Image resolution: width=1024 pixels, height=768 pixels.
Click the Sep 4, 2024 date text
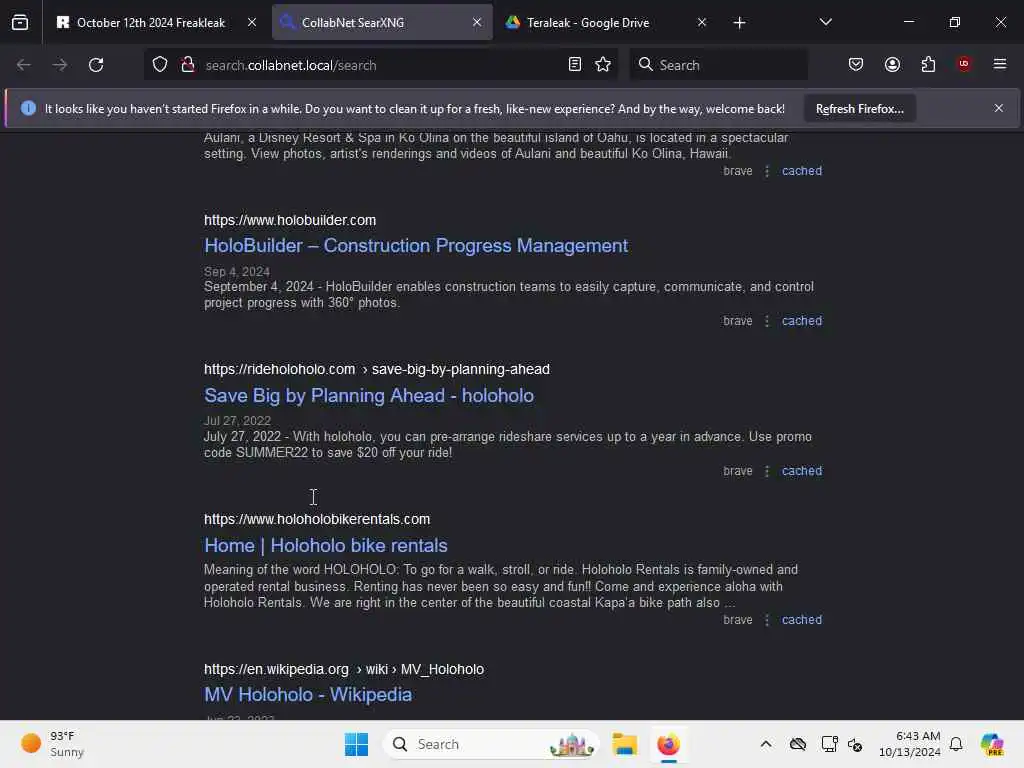click(x=237, y=272)
